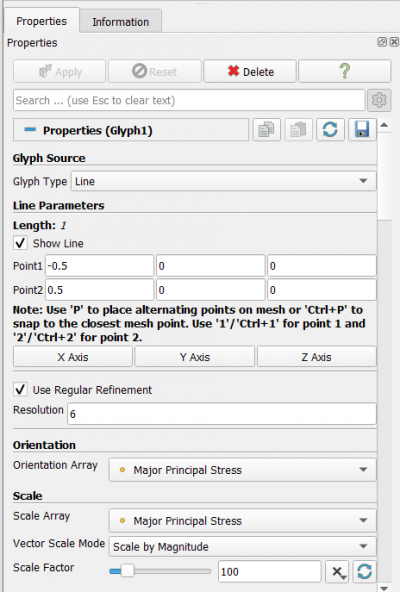This screenshot has width=400, height=592.
Task: Switch to the Information tab
Action: [x=120, y=22]
